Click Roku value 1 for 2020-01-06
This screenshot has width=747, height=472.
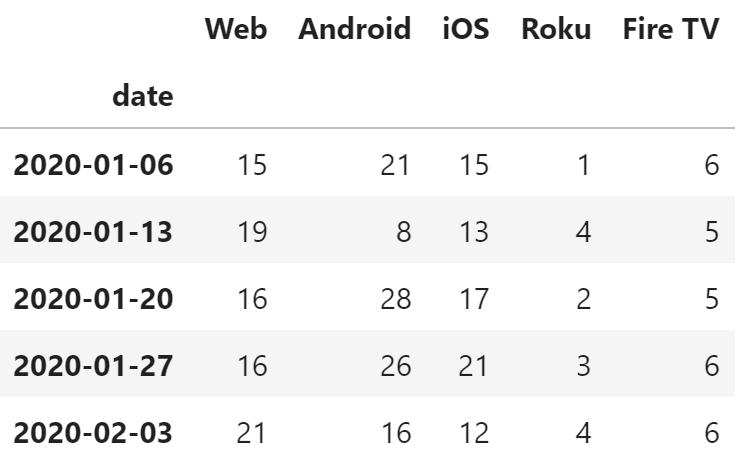pos(584,164)
